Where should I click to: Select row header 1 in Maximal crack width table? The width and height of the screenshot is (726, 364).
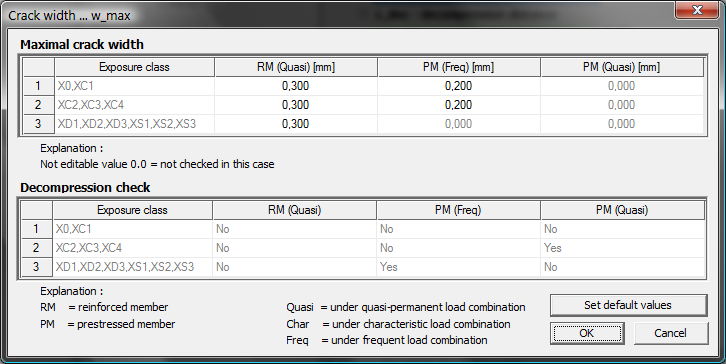38,86
